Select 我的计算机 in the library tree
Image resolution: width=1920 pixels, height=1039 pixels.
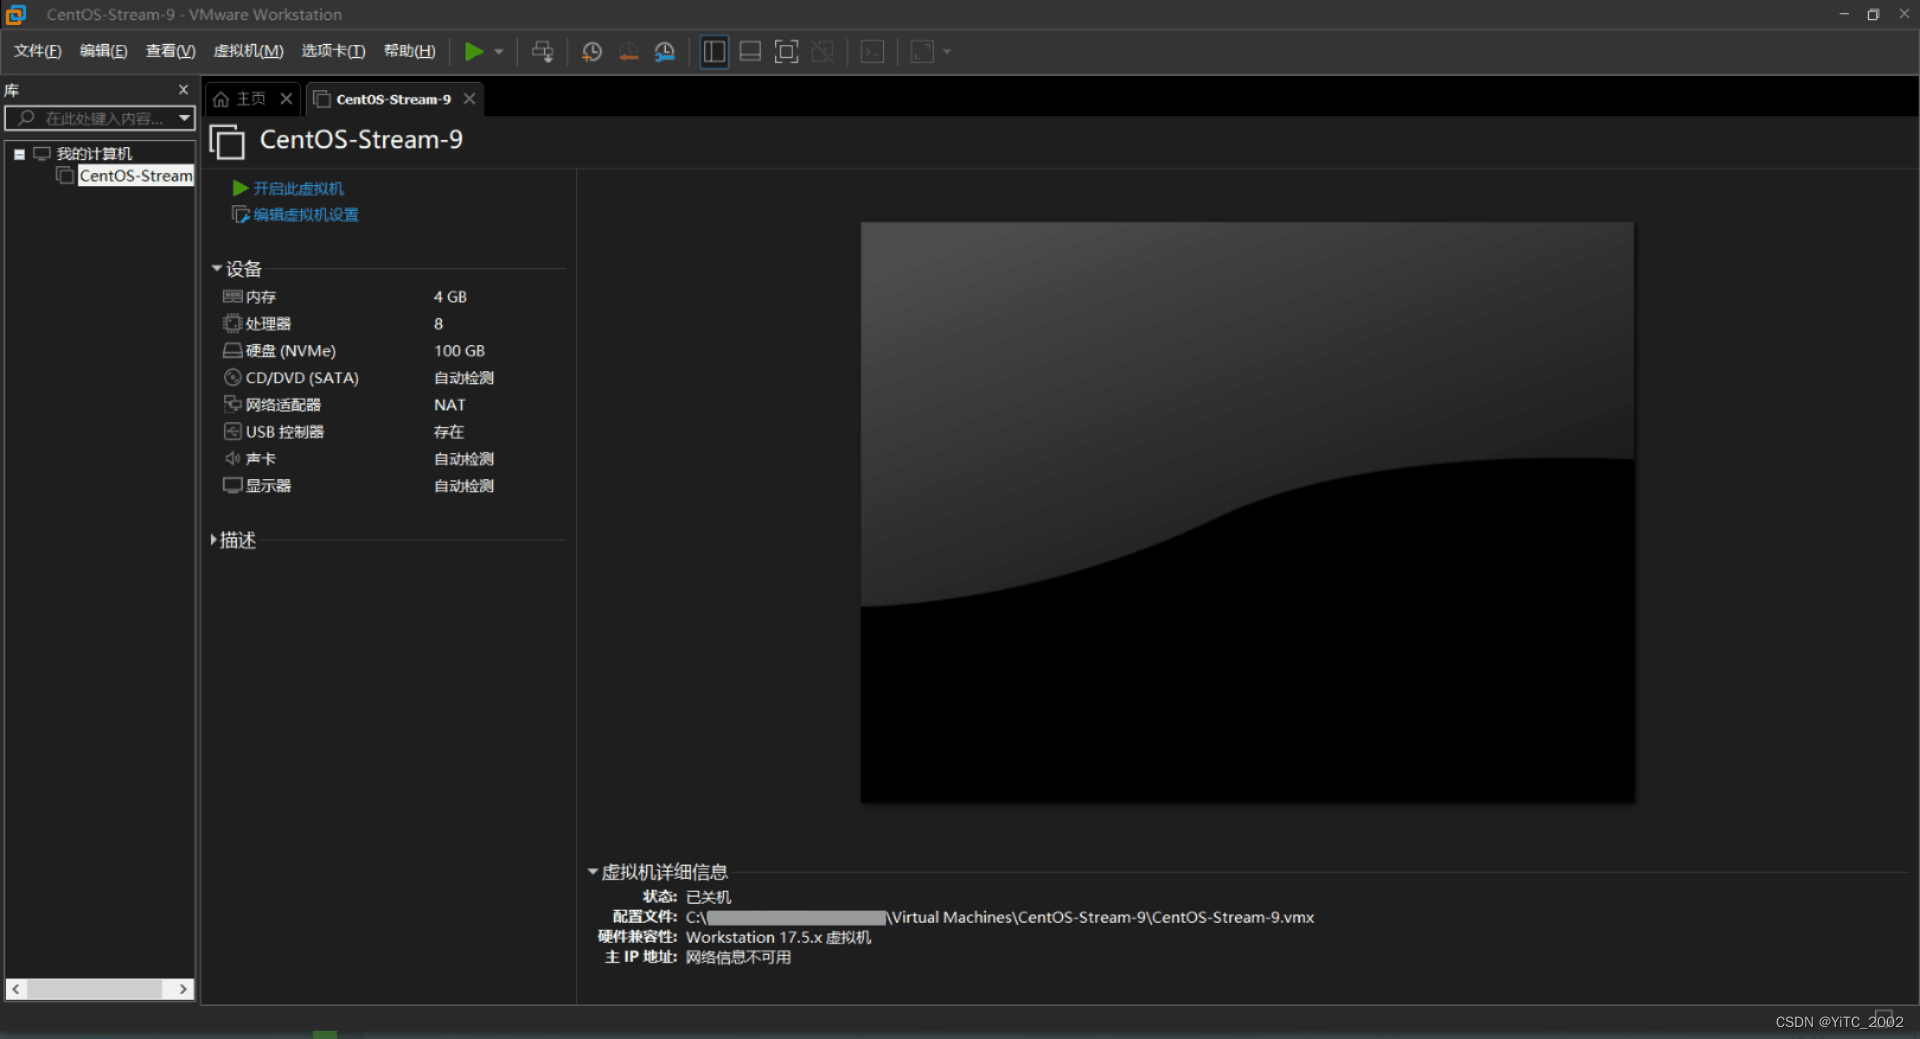pyautogui.click(x=94, y=153)
